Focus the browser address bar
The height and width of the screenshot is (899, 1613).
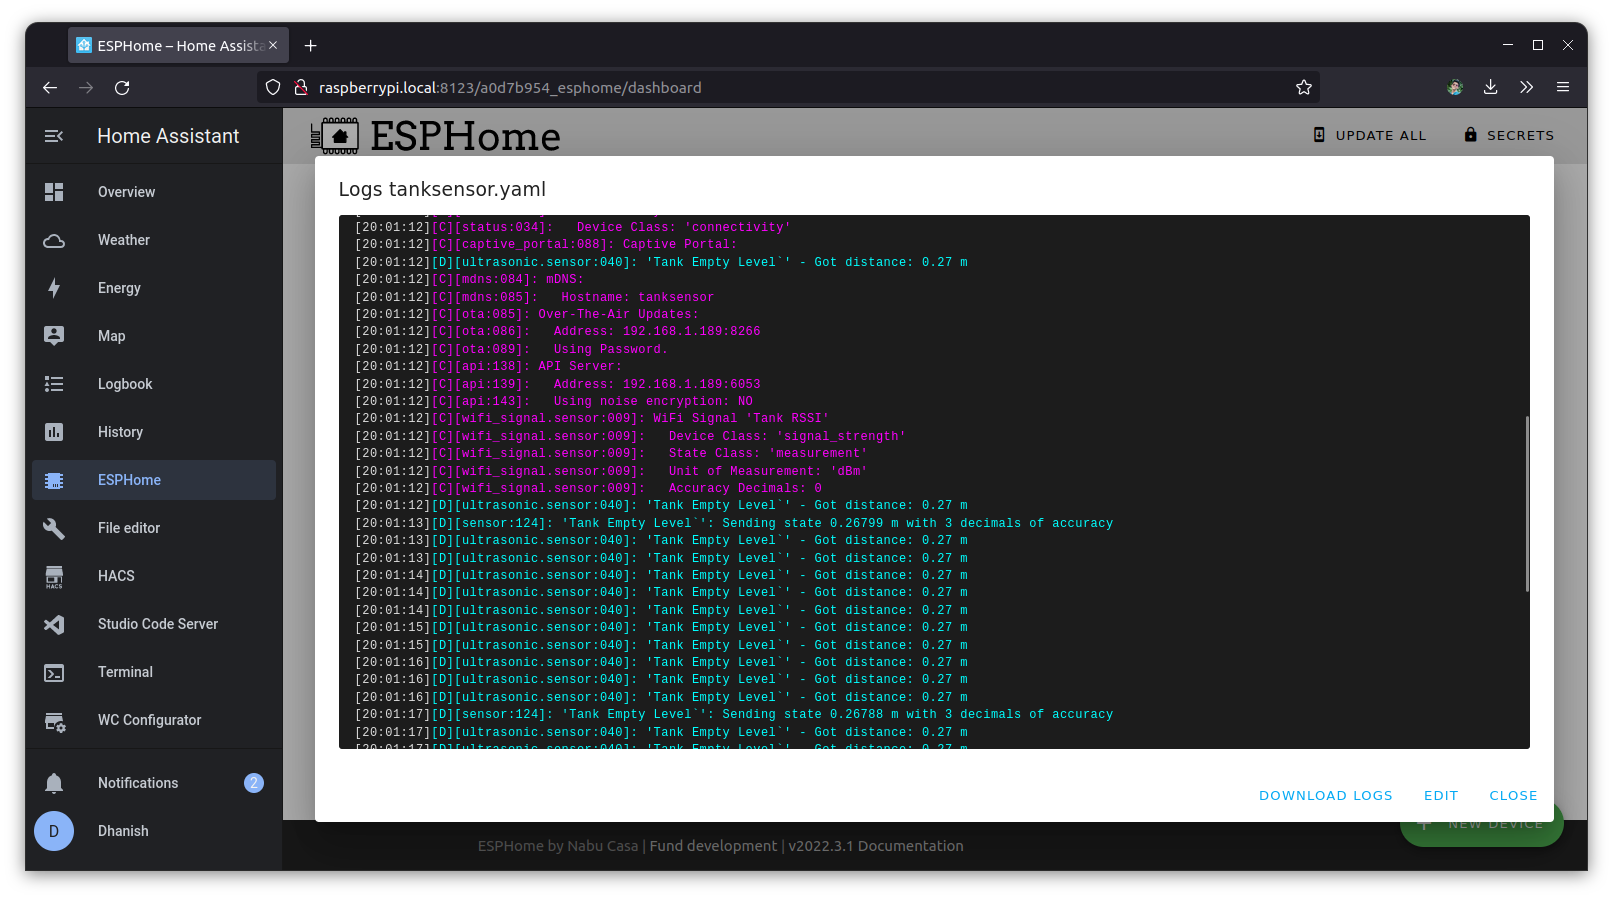pos(790,88)
